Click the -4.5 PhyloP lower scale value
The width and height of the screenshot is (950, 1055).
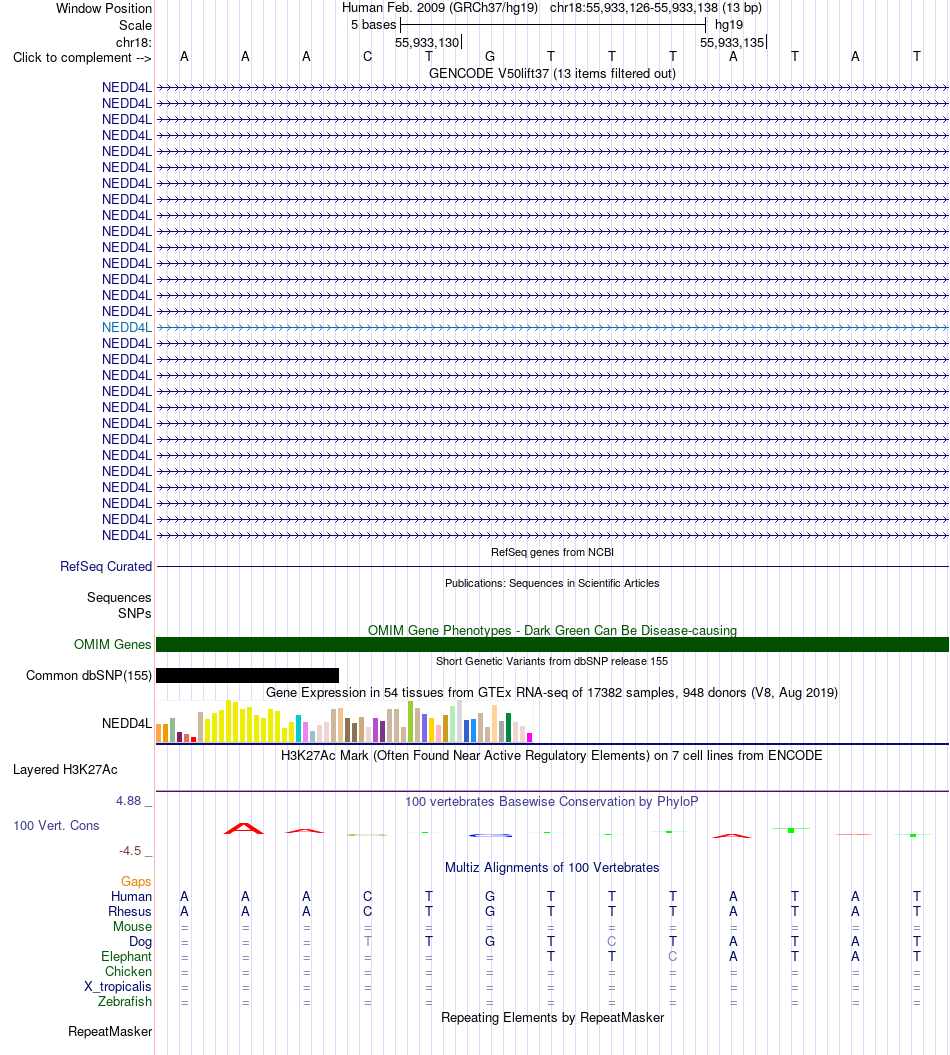click(131, 851)
